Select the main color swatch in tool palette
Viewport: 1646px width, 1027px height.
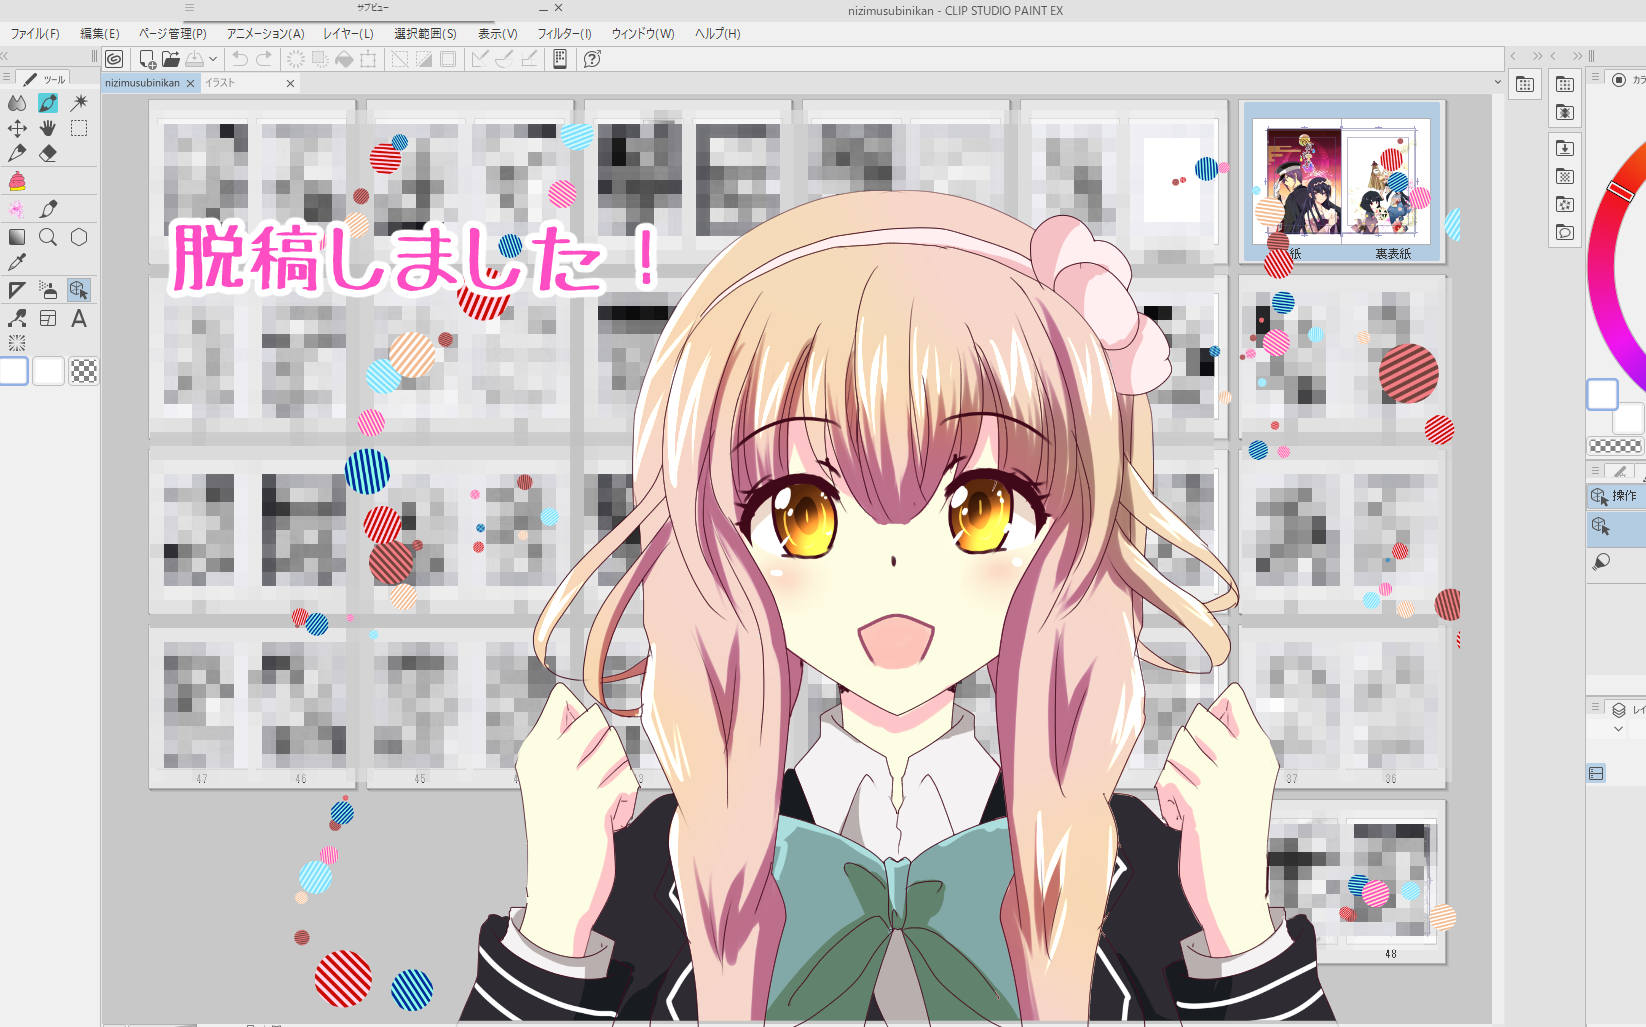(x=14, y=371)
